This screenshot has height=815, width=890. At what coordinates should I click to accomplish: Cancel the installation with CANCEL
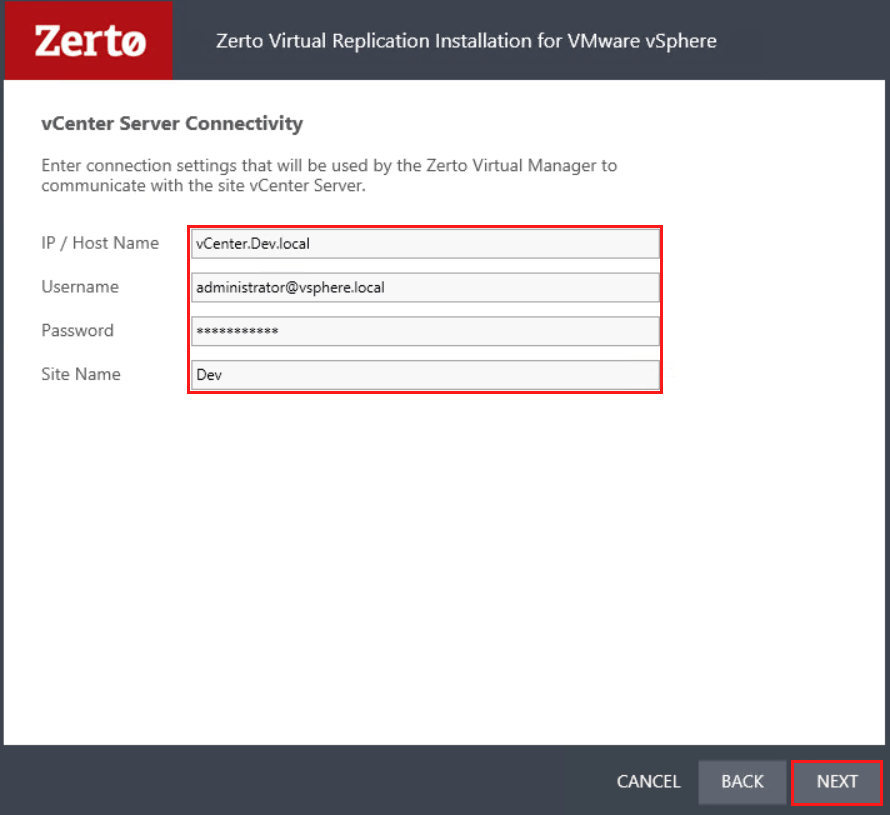[648, 782]
